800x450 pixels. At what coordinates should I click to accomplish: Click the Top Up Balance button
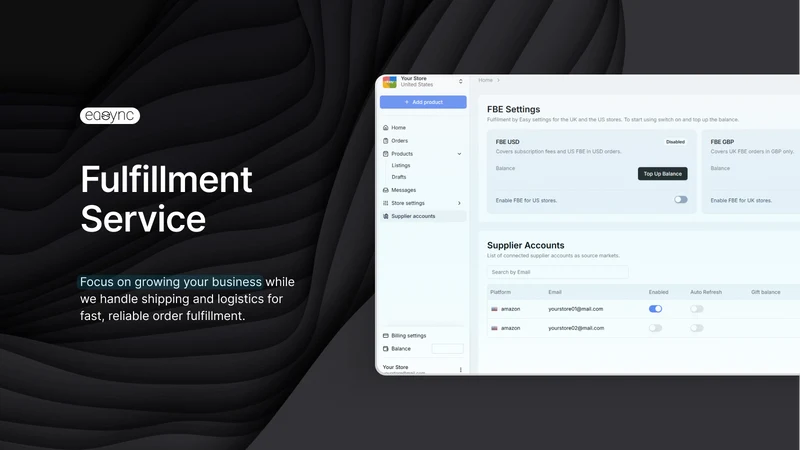pyautogui.click(x=663, y=174)
